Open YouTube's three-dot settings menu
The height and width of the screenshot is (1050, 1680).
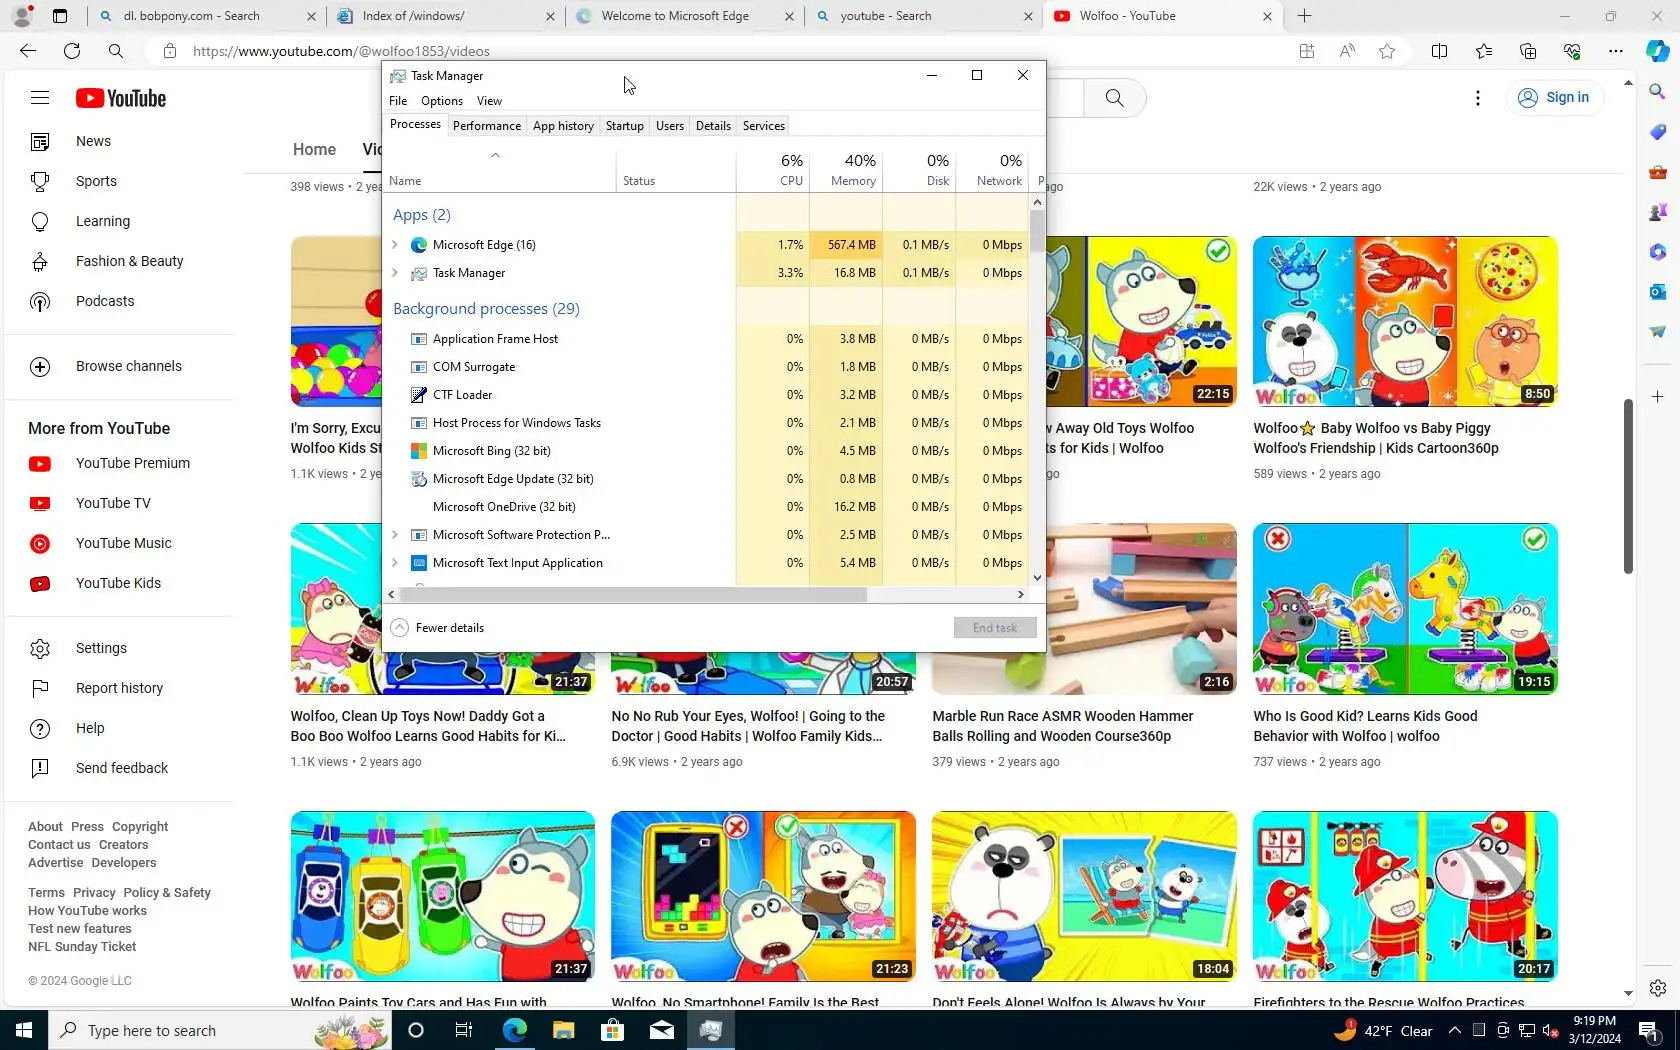click(1477, 98)
